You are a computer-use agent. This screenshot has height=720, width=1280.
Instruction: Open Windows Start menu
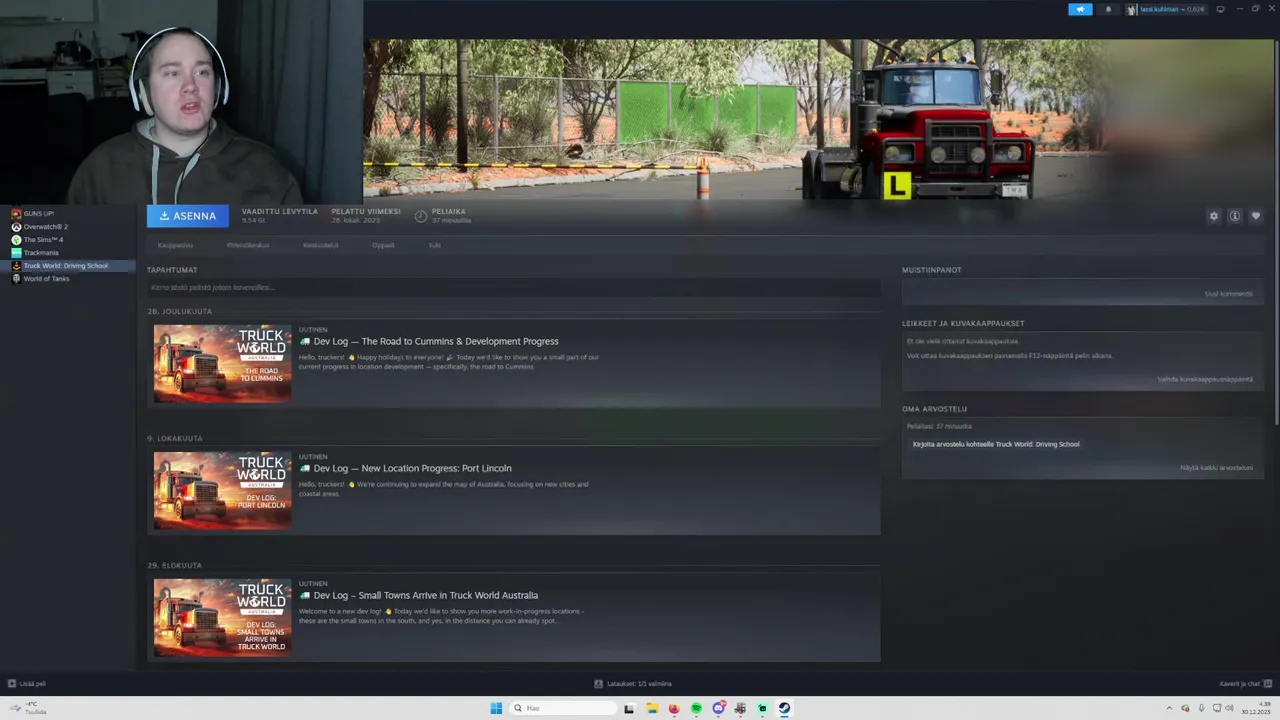point(496,708)
